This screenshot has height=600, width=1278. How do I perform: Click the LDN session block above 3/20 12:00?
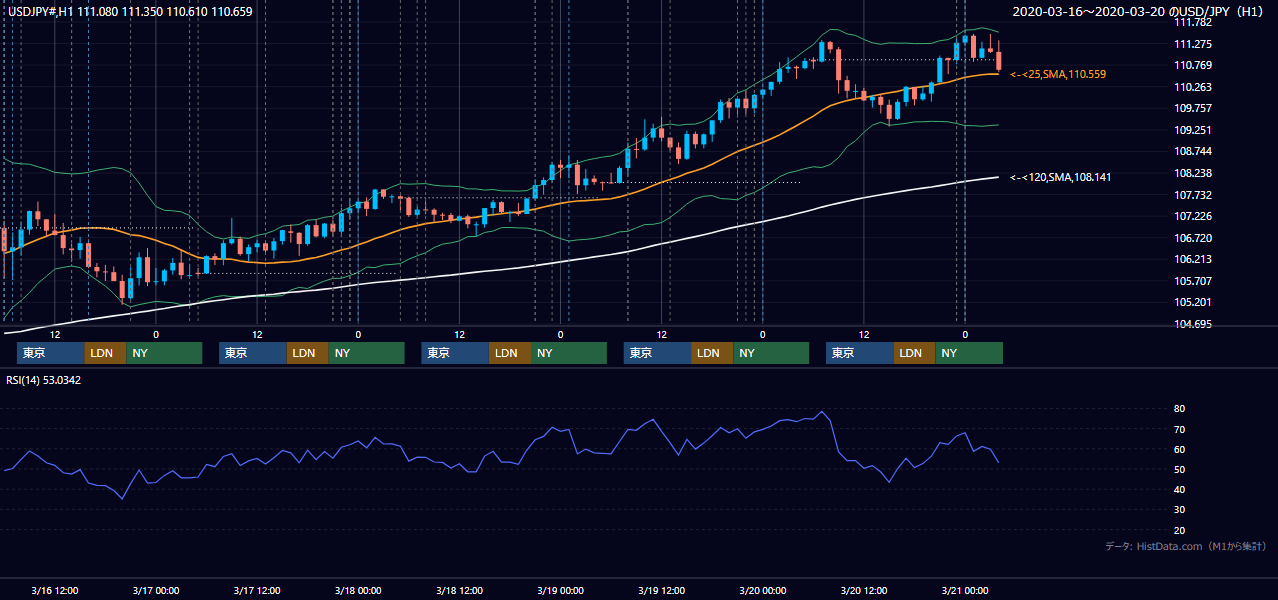pyautogui.click(x=914, y=353)
